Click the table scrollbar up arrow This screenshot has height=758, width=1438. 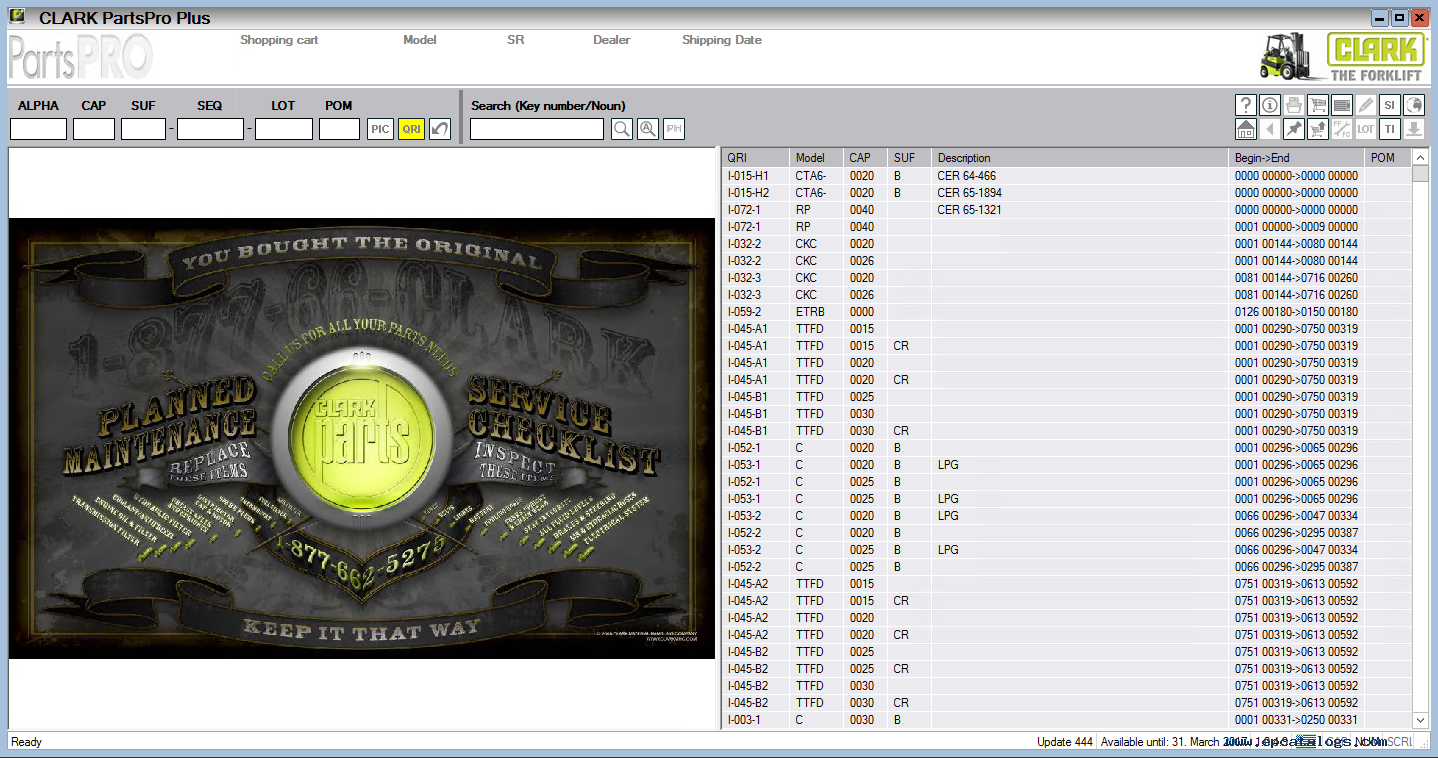tap(1420, 158)
